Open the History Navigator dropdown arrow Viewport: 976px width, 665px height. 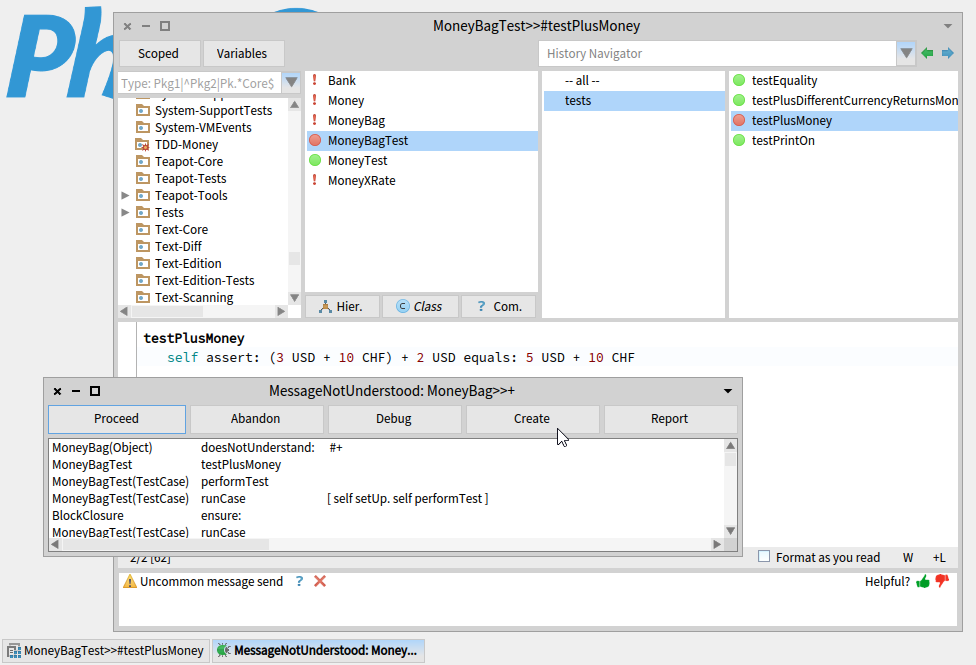[x=906, y=54]
